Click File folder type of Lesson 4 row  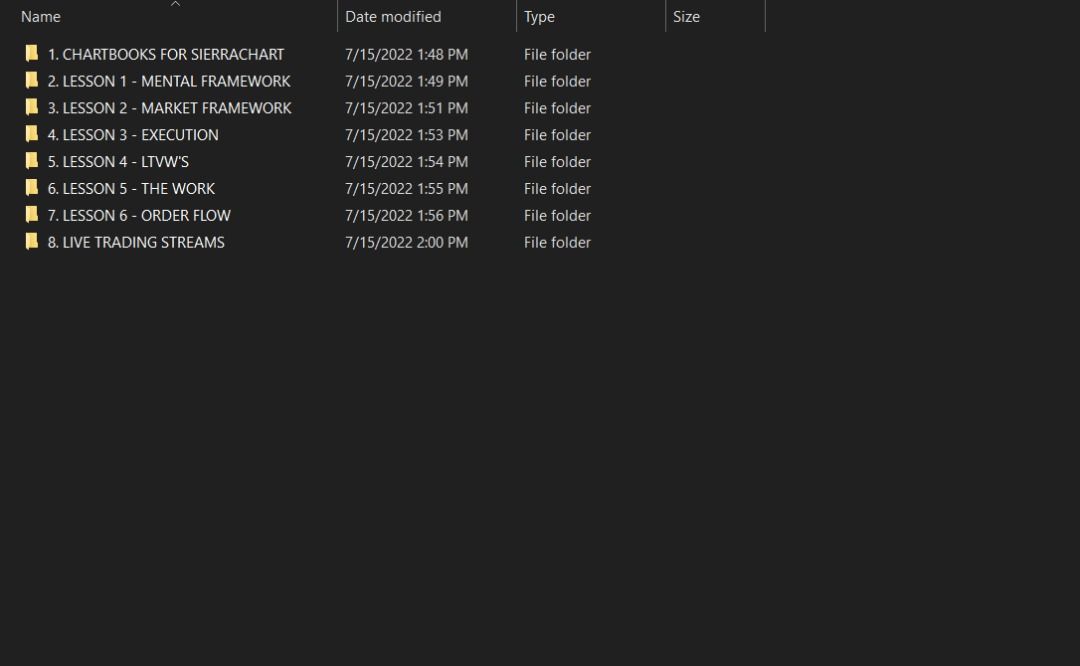[557, 162]
